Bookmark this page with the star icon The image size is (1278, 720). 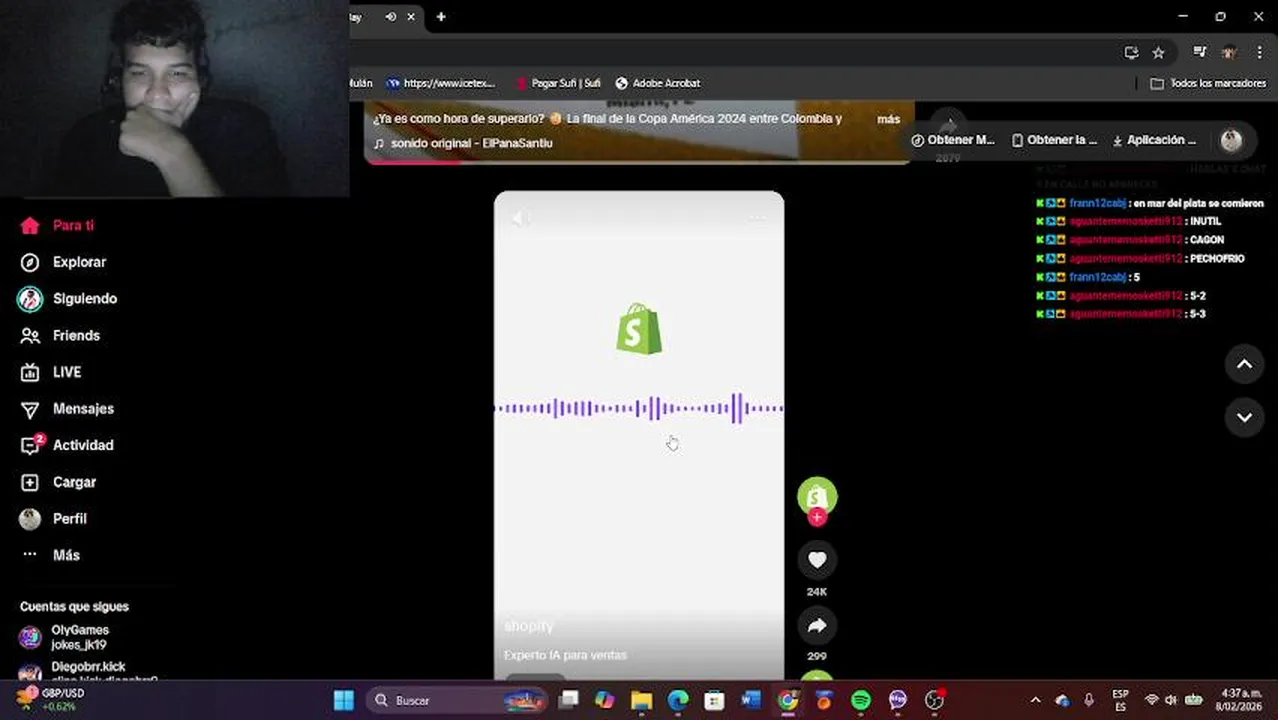[x=1158, y=52]
